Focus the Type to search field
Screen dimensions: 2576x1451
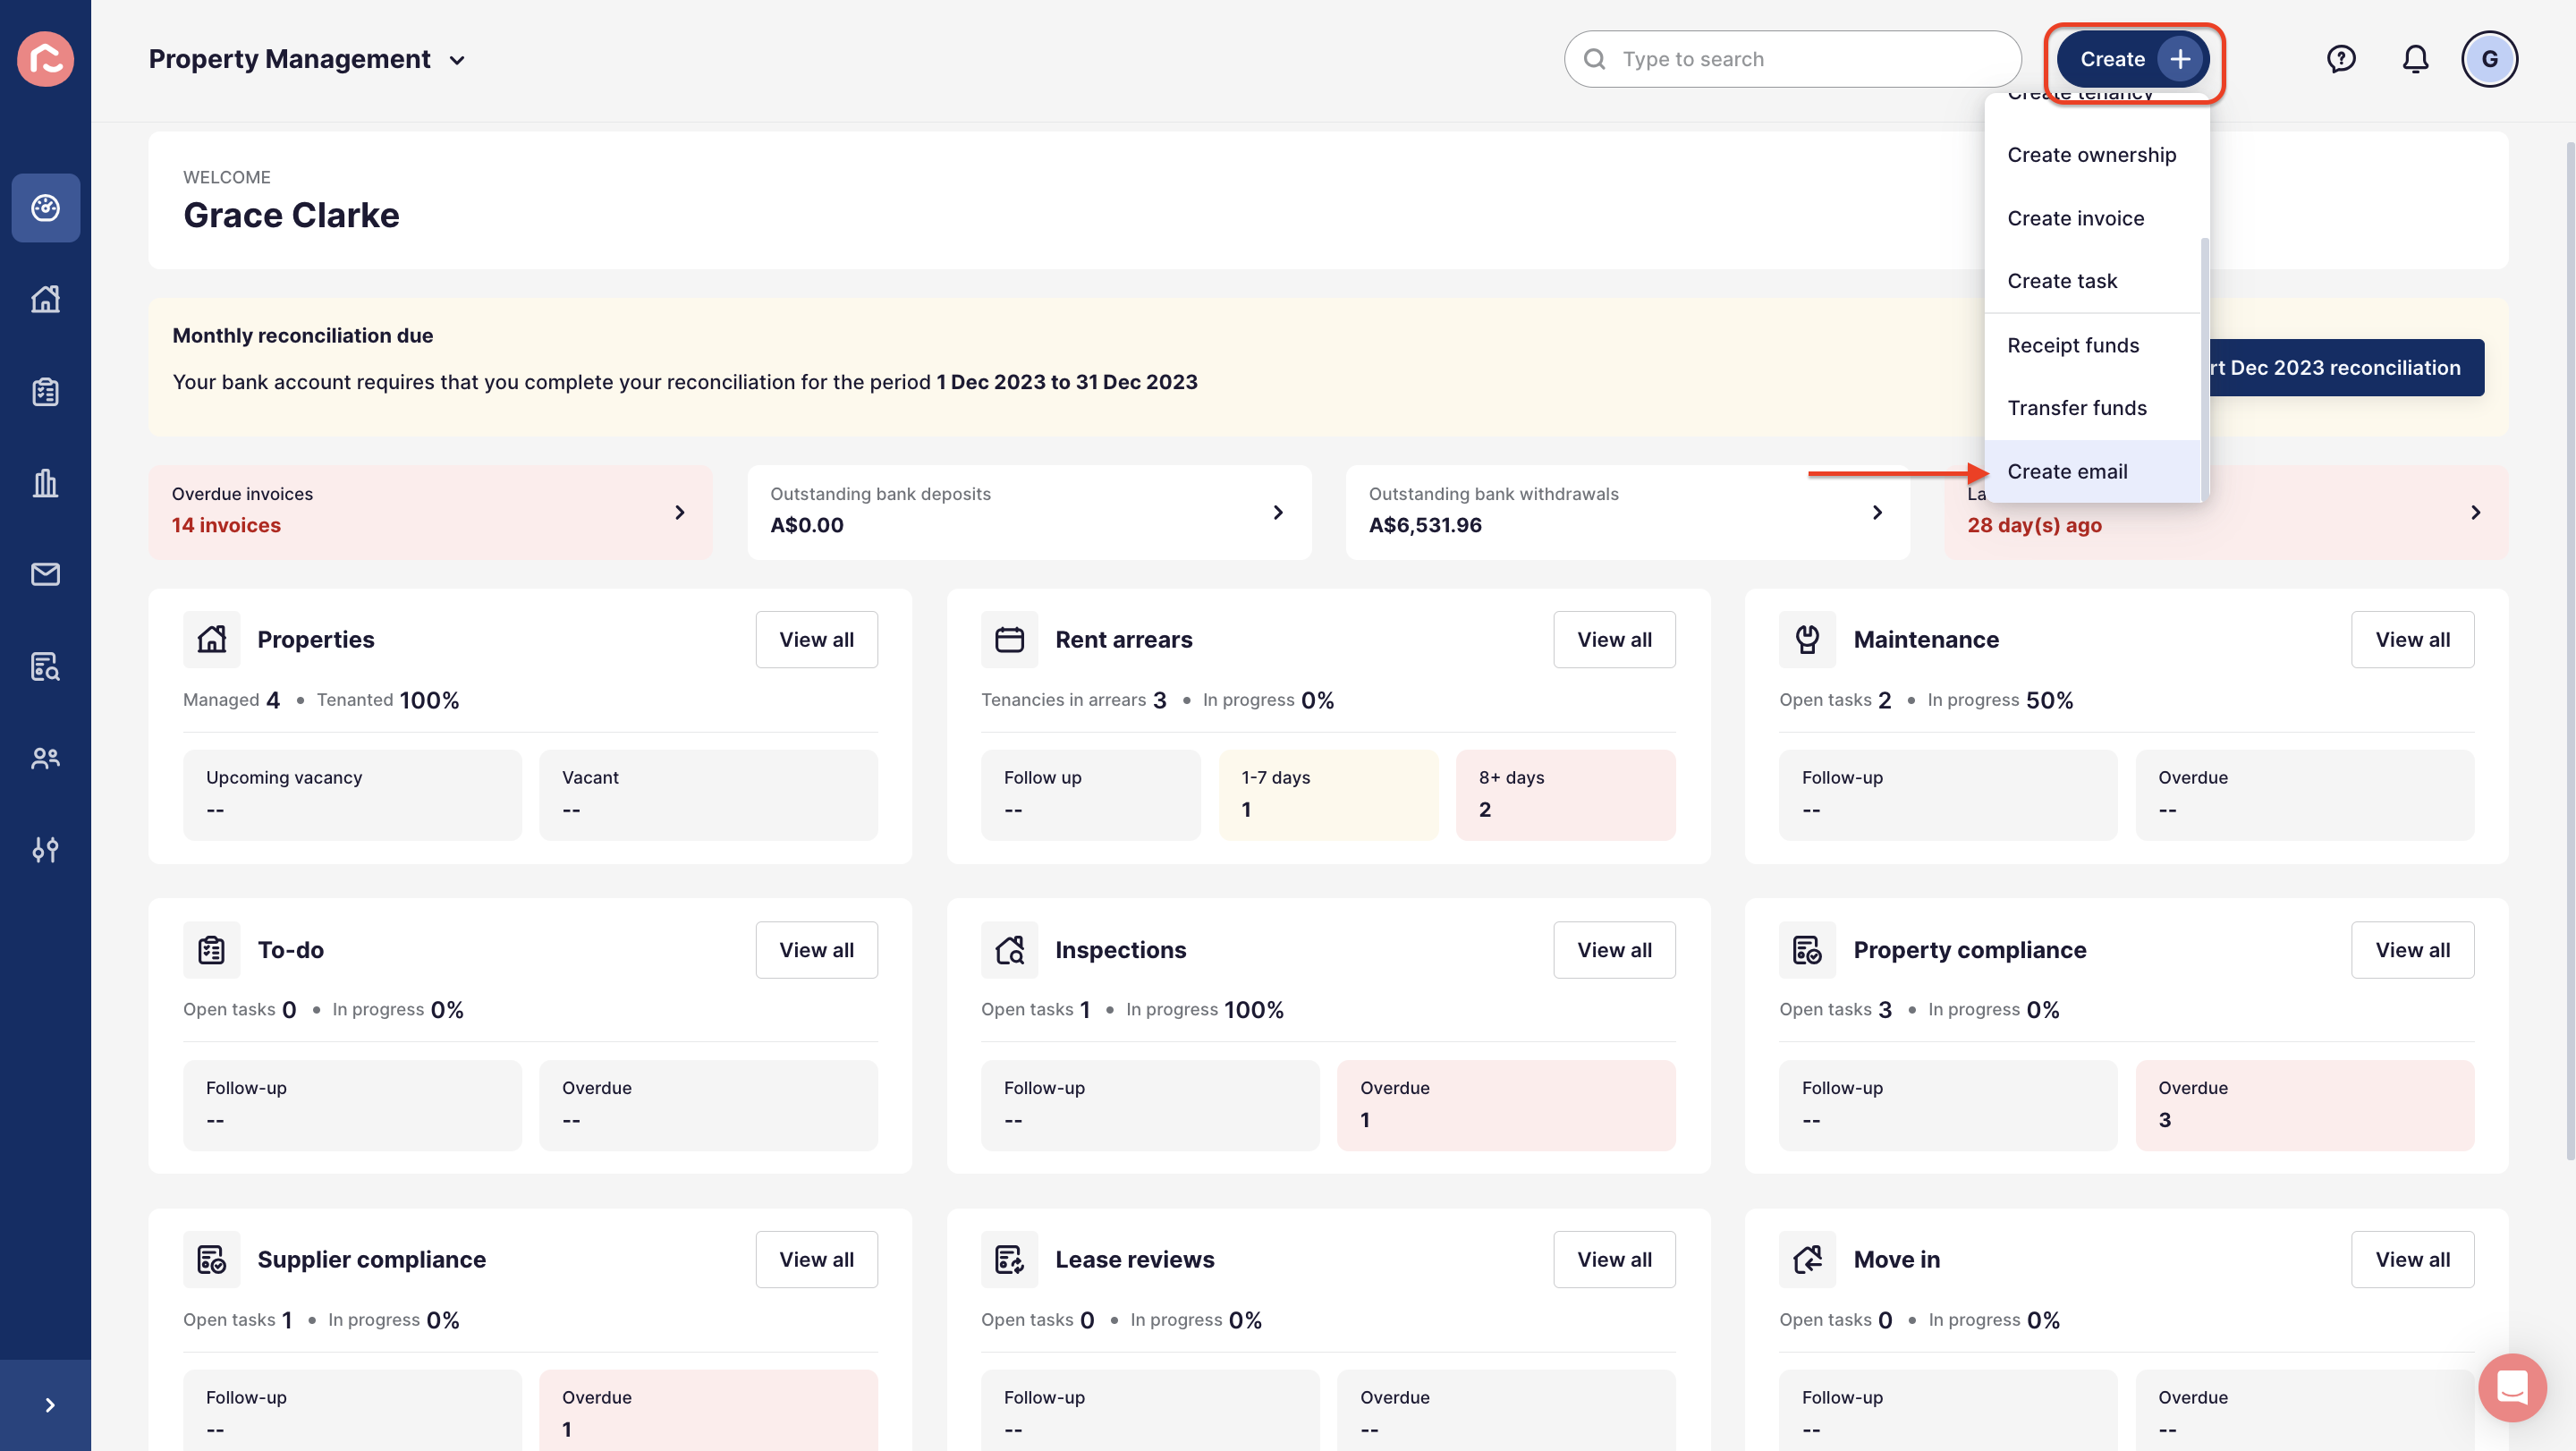click(x=1792, y=59)
